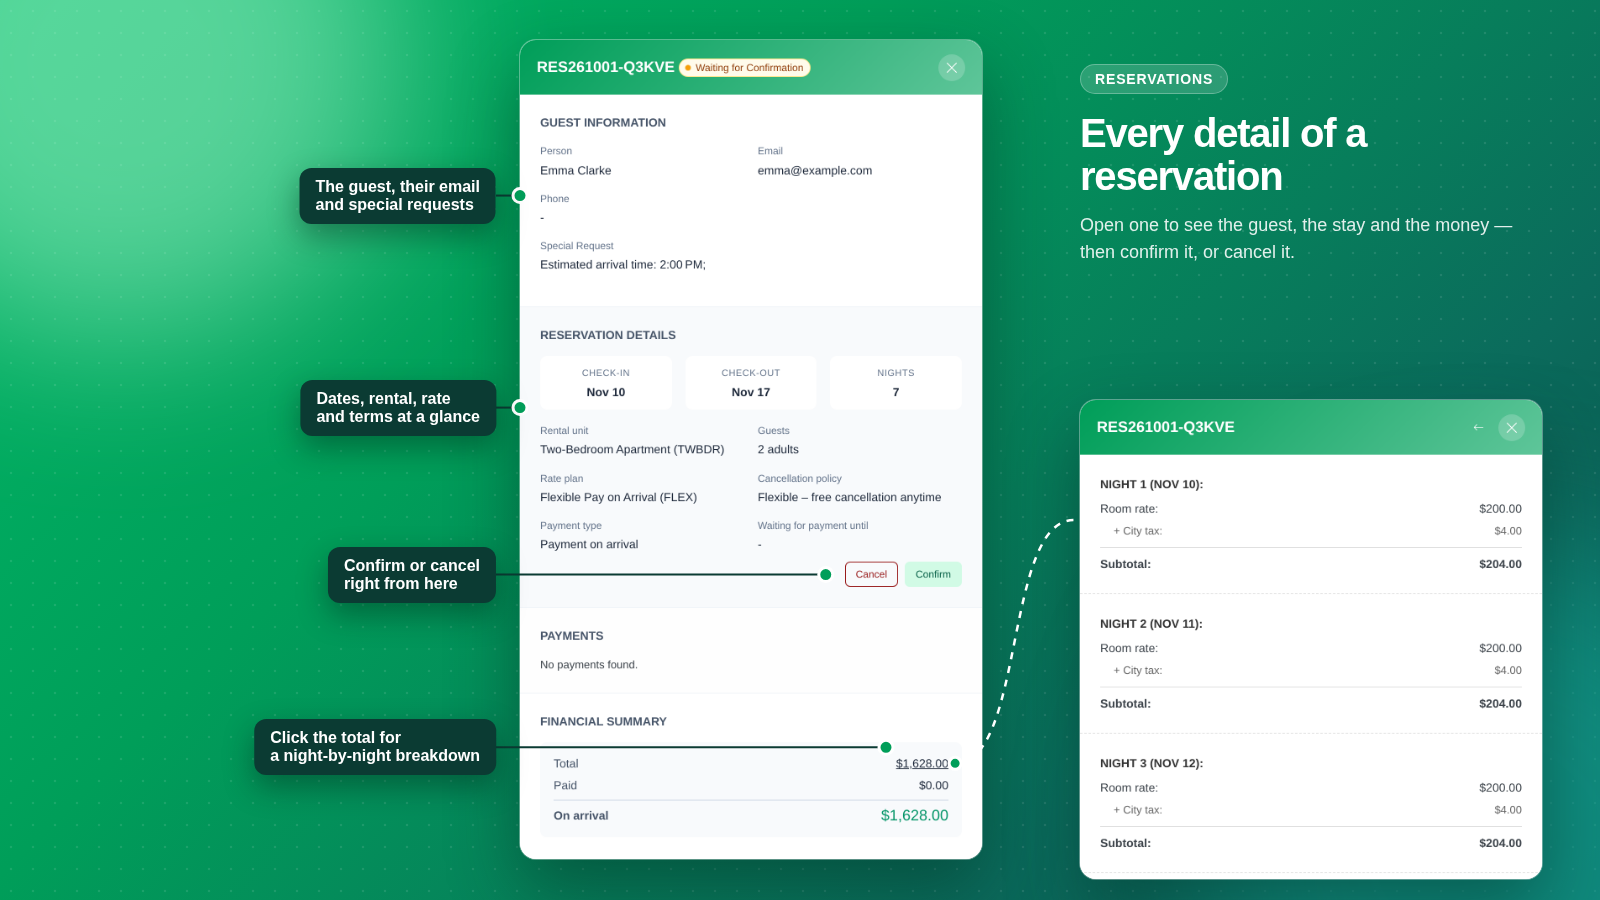Select the Check-in Nov 10 card
Viewport: 1600px width, 900px height.
point(606,383)
